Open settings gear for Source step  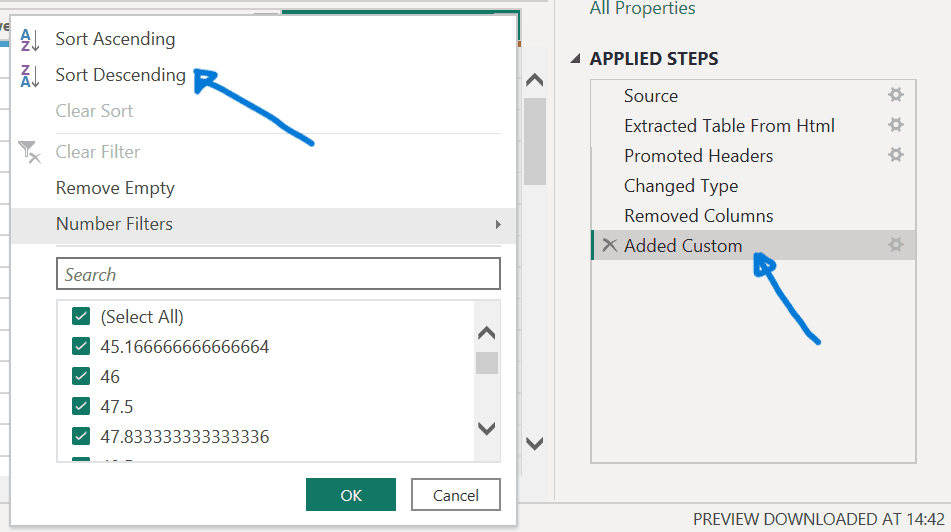pos(895,95)
